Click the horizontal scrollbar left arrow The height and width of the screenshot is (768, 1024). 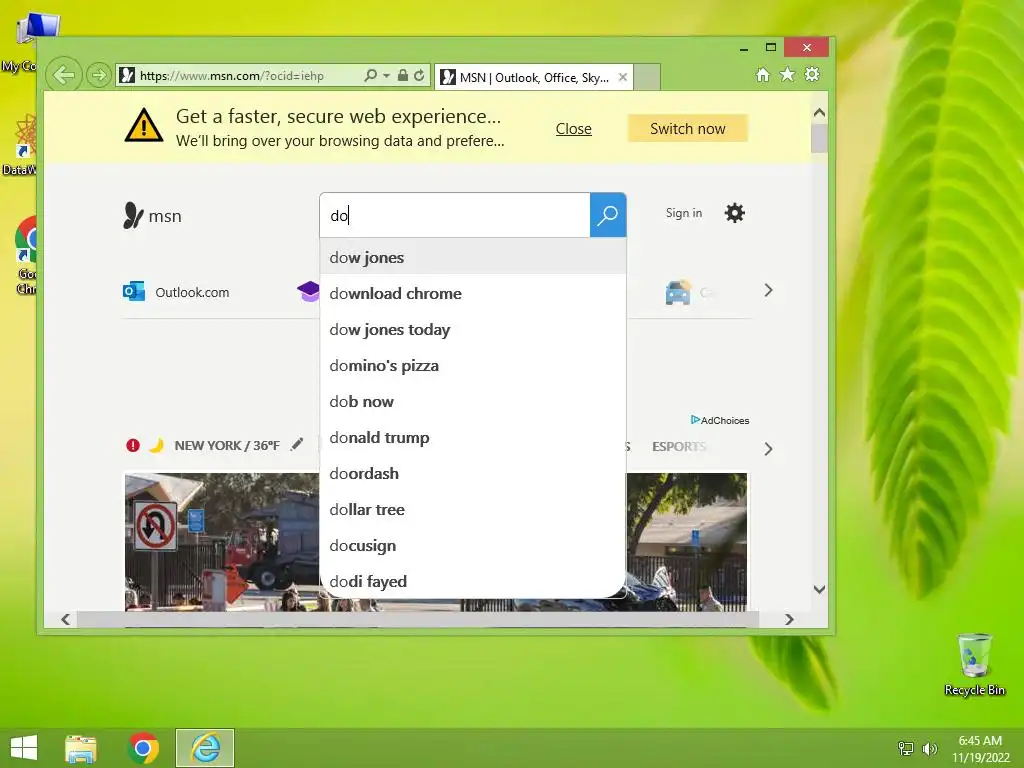click(65, 619)
